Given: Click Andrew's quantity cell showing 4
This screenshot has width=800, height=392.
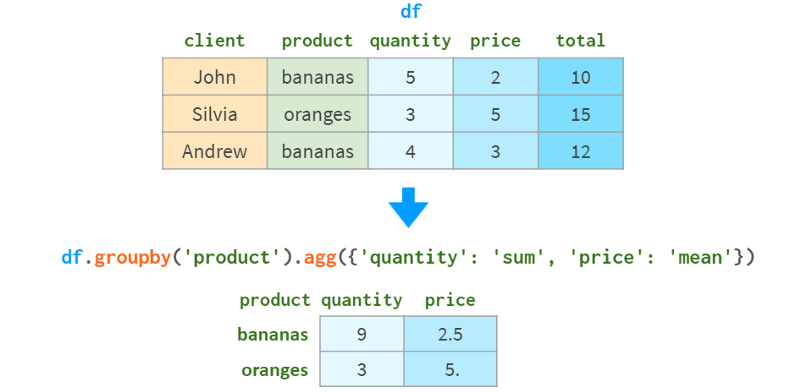Looking at the screenshot, I should (x=410, y=151).
